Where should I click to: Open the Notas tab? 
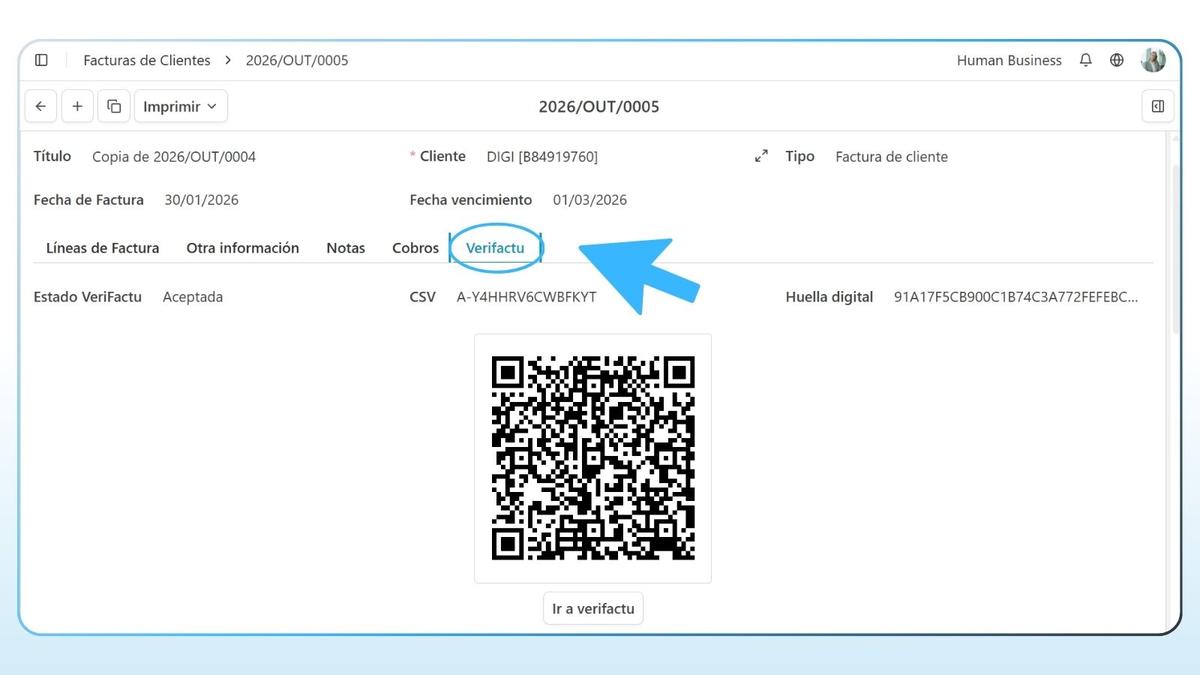[346, 248]
